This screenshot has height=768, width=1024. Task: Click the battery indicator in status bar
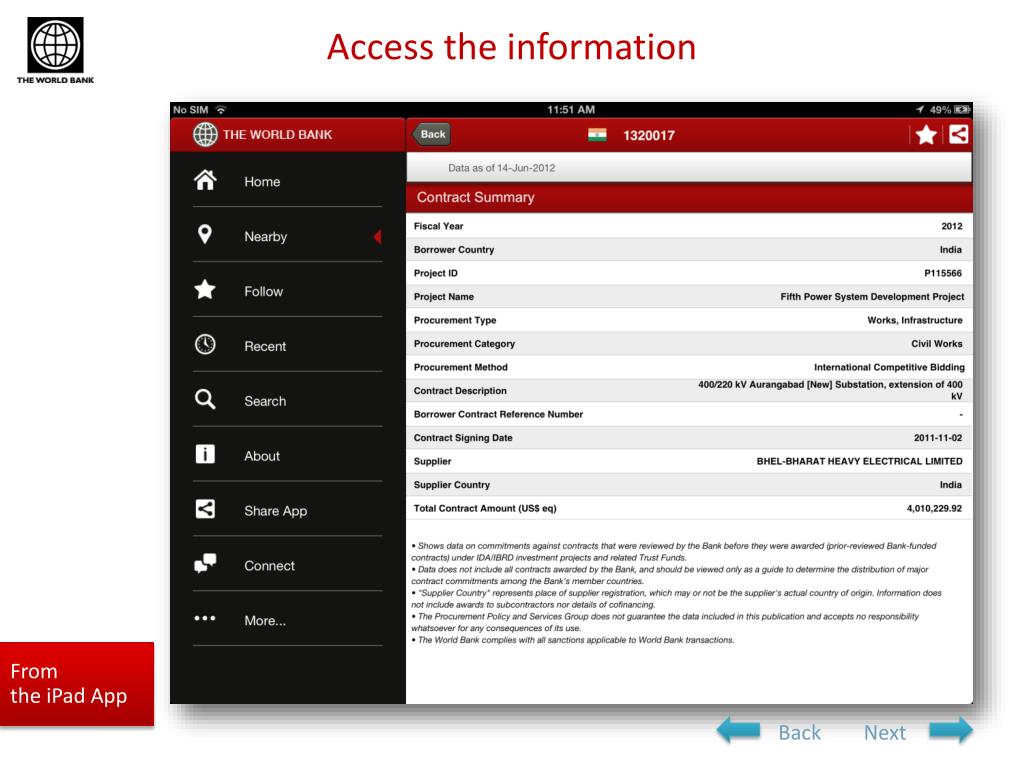click(962, 110)
